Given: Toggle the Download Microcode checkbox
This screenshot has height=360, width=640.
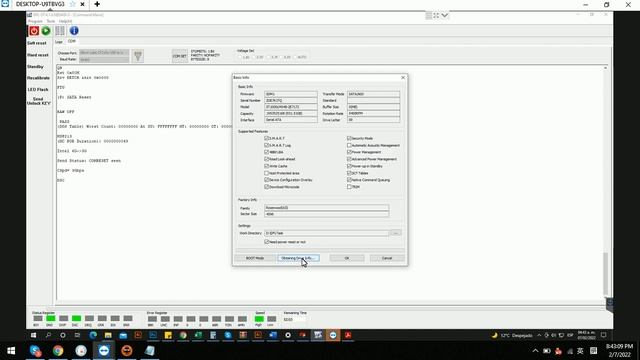Looking at the screenshot, I should pos(267,187).
